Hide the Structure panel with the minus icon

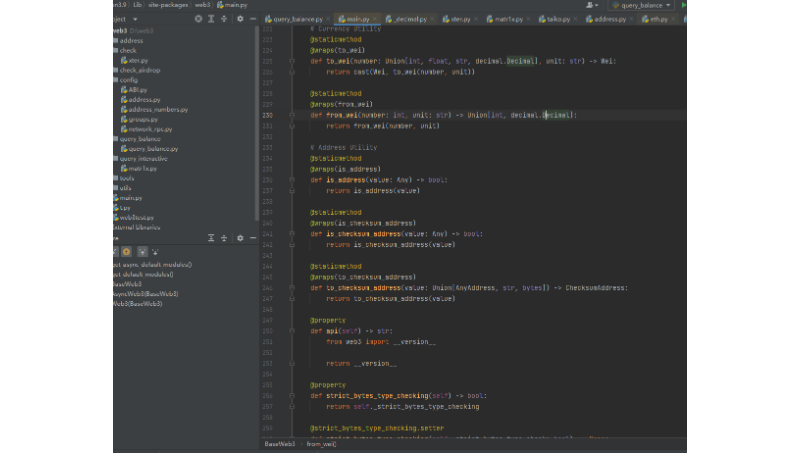tap(253, 238)
